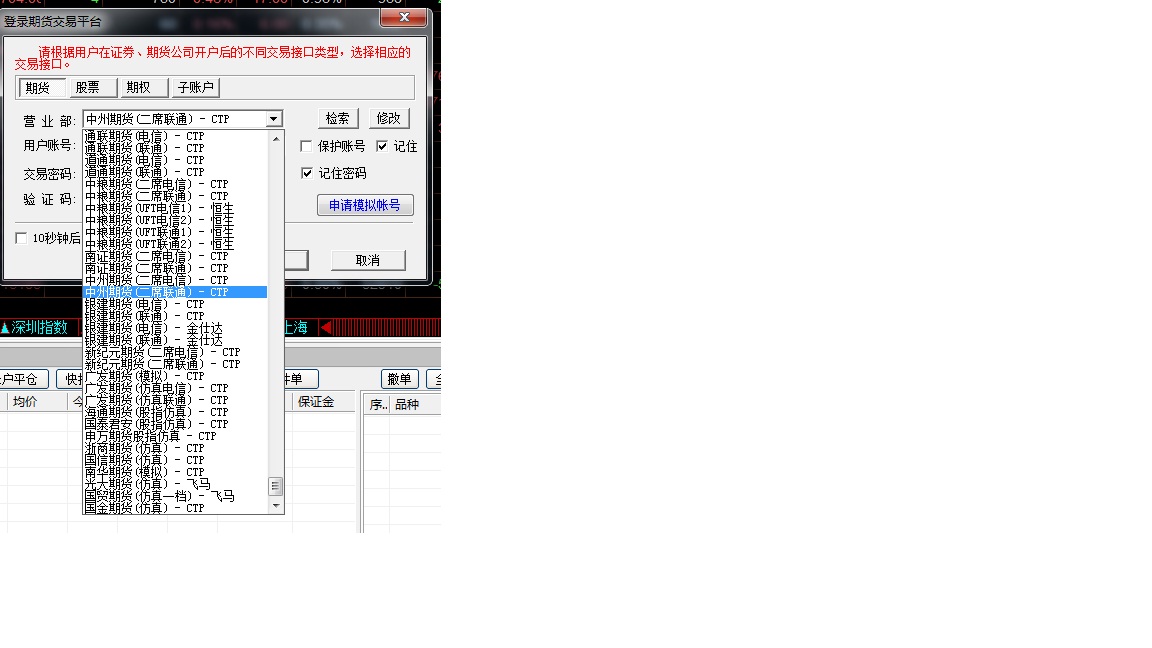Select 道通期货 (联通) - CTP
Image resolution: width=1152 pixels, height=648 pixels.
pos(175,173)
